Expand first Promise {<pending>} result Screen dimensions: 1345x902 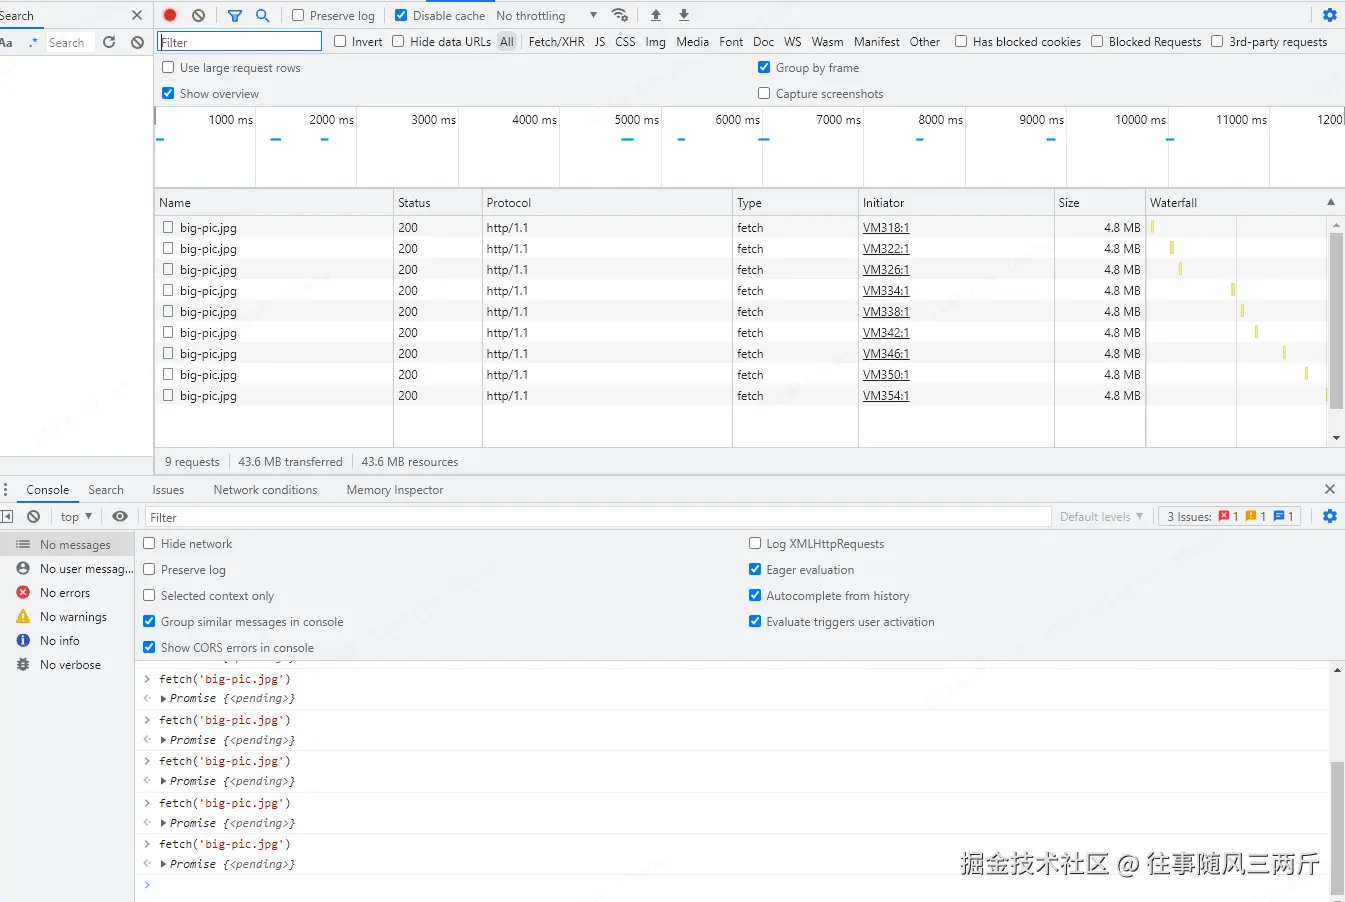coord(163,698)
